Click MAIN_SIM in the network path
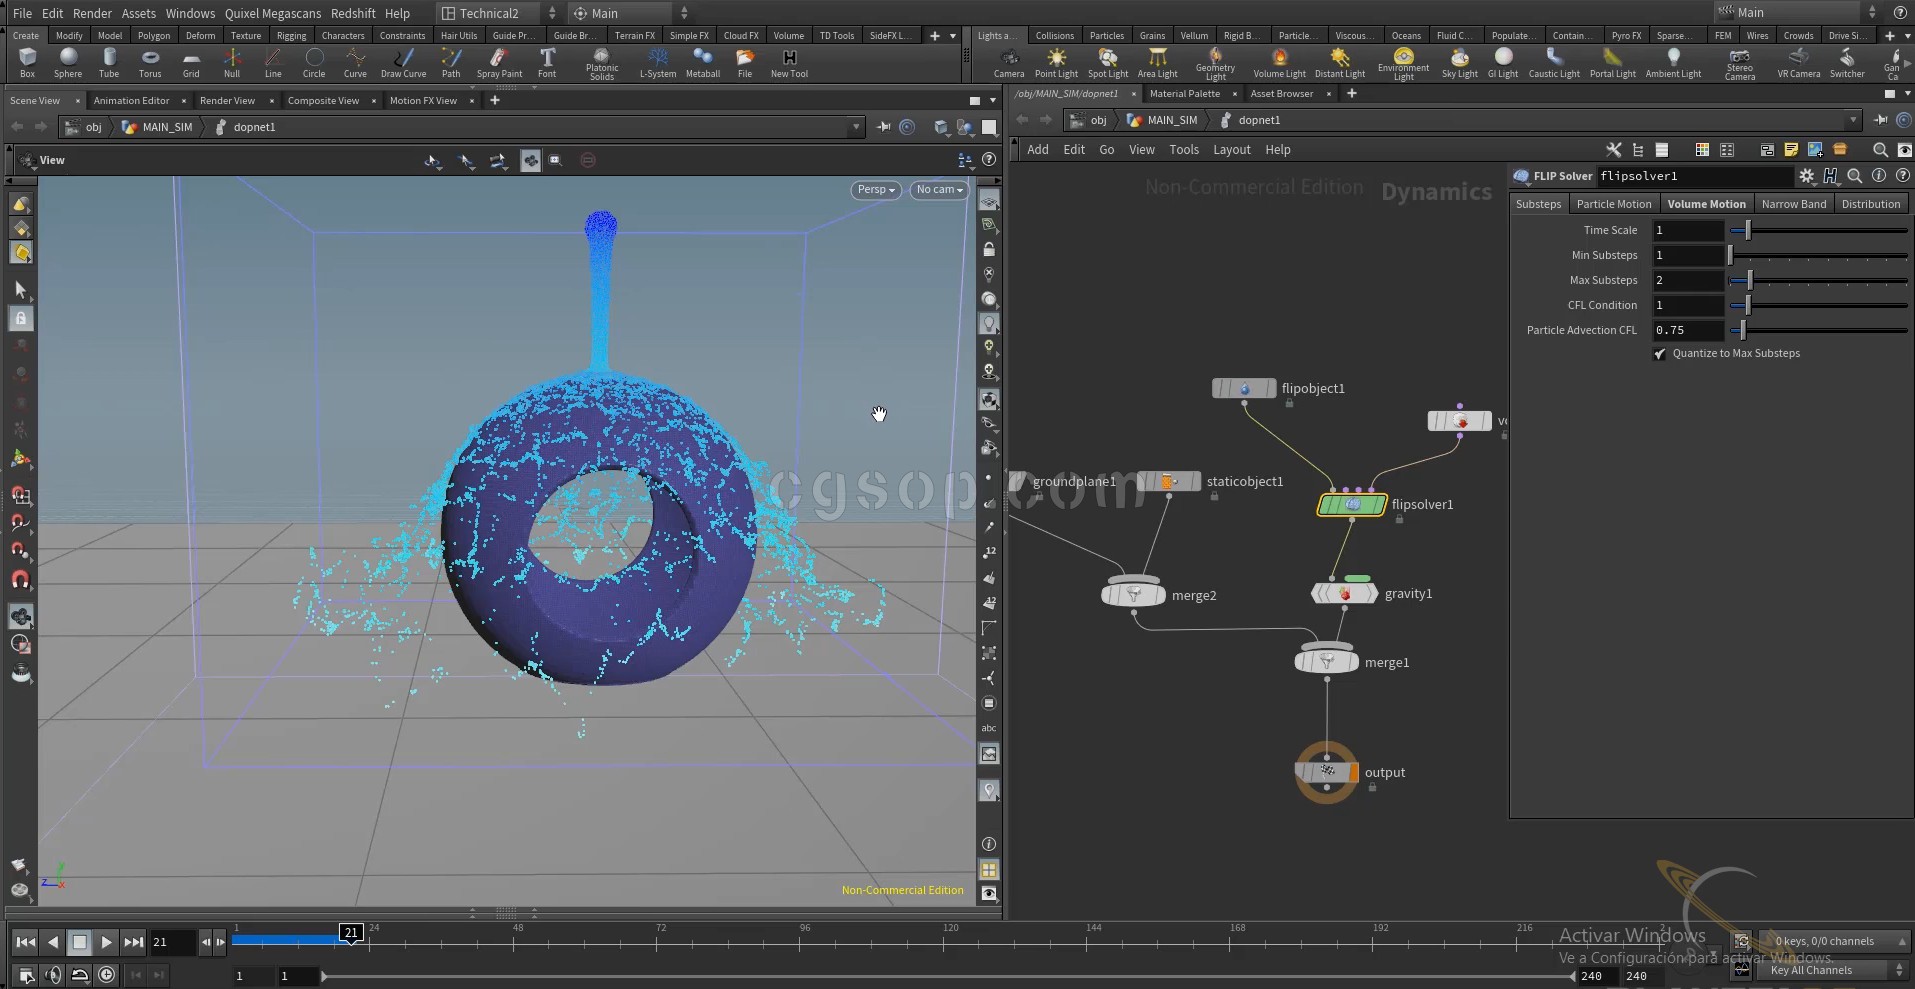 coord(1171,120)
